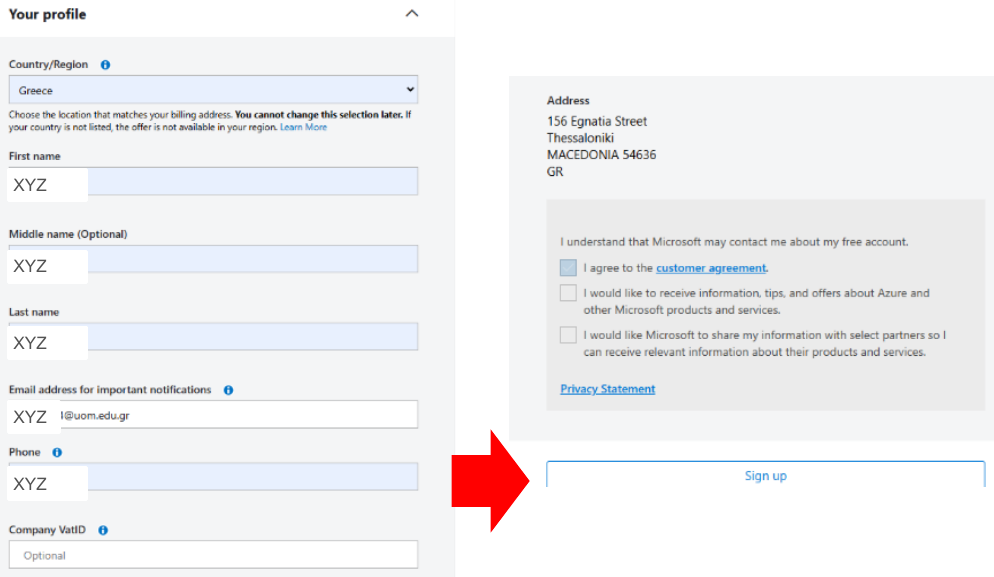
Task: Collapse the Your profile section
Action: click(x=412, y=13)
